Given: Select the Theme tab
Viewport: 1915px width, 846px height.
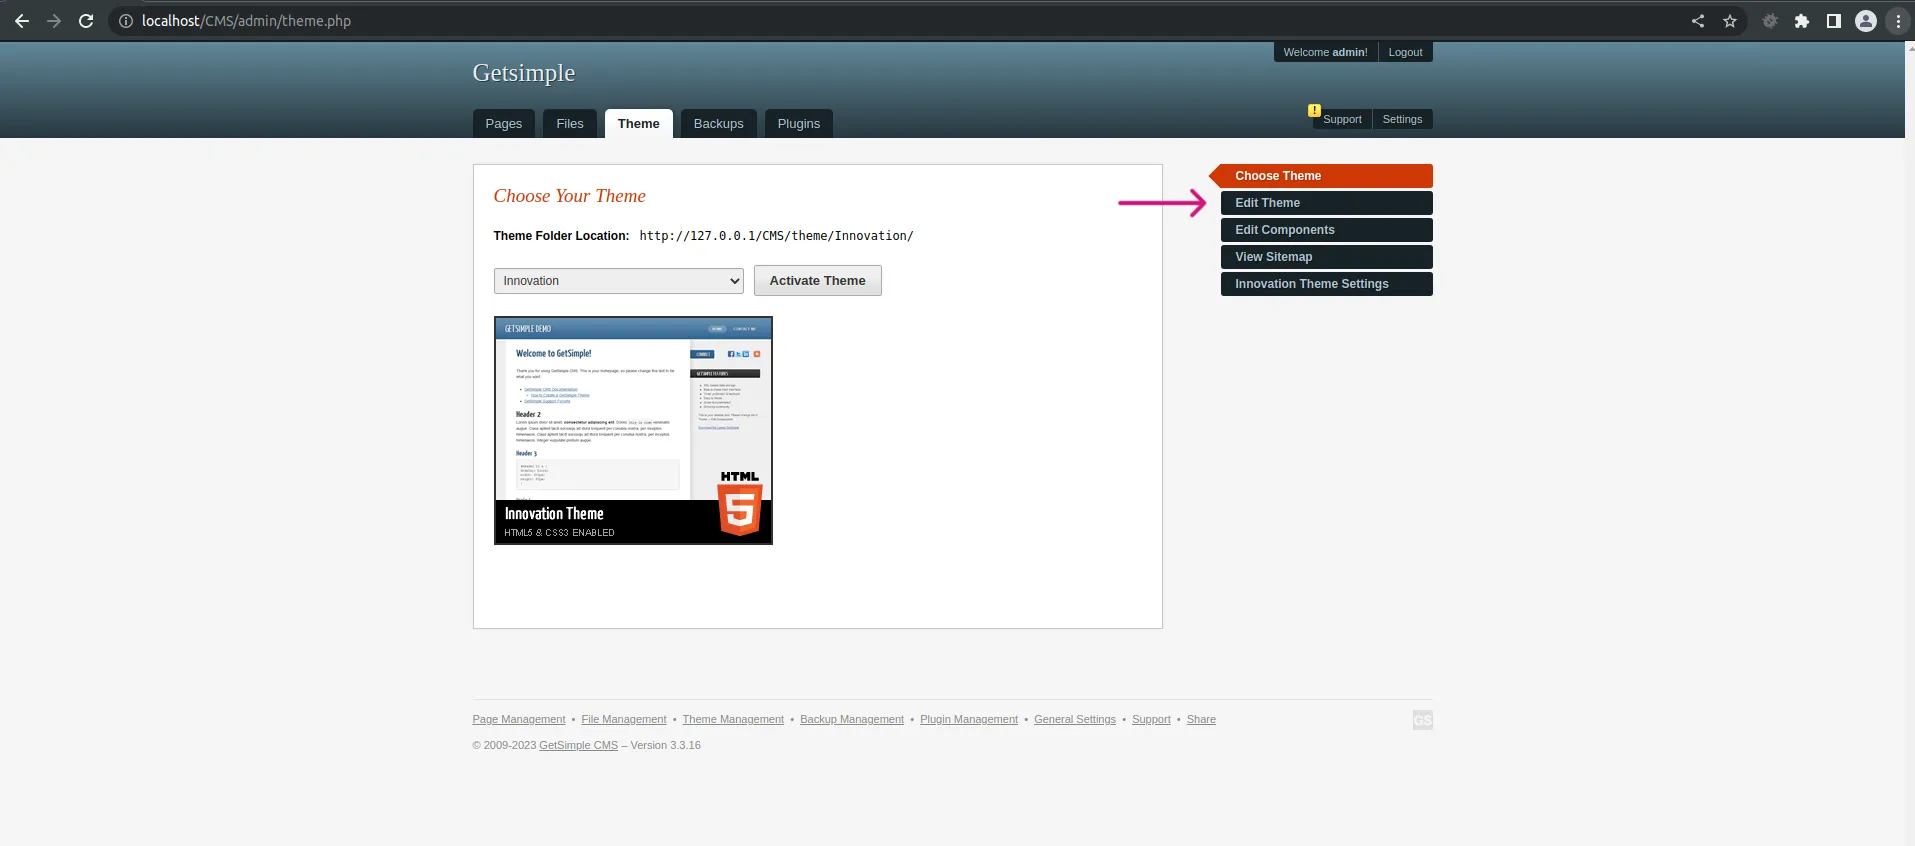Looking at the screenshot, I should [x=639, y=124].
